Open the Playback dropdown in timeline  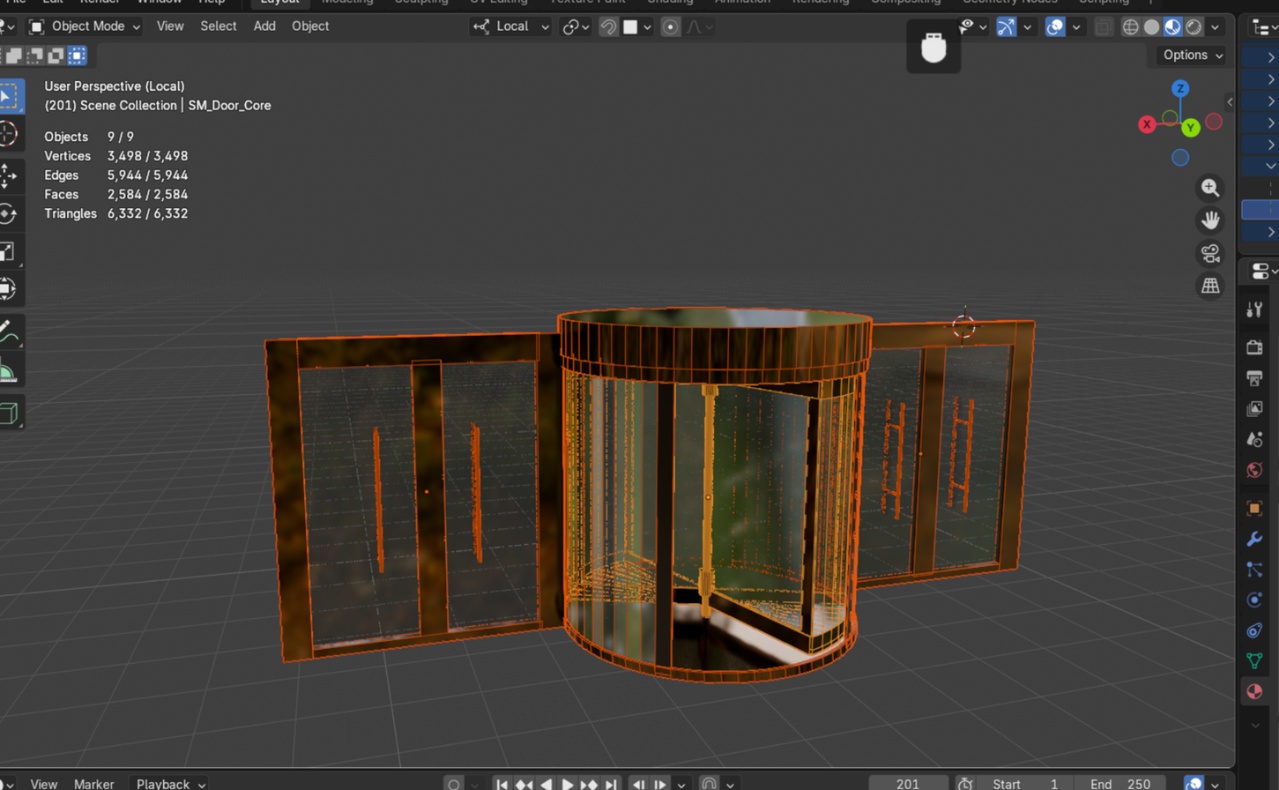coord(170,784)
